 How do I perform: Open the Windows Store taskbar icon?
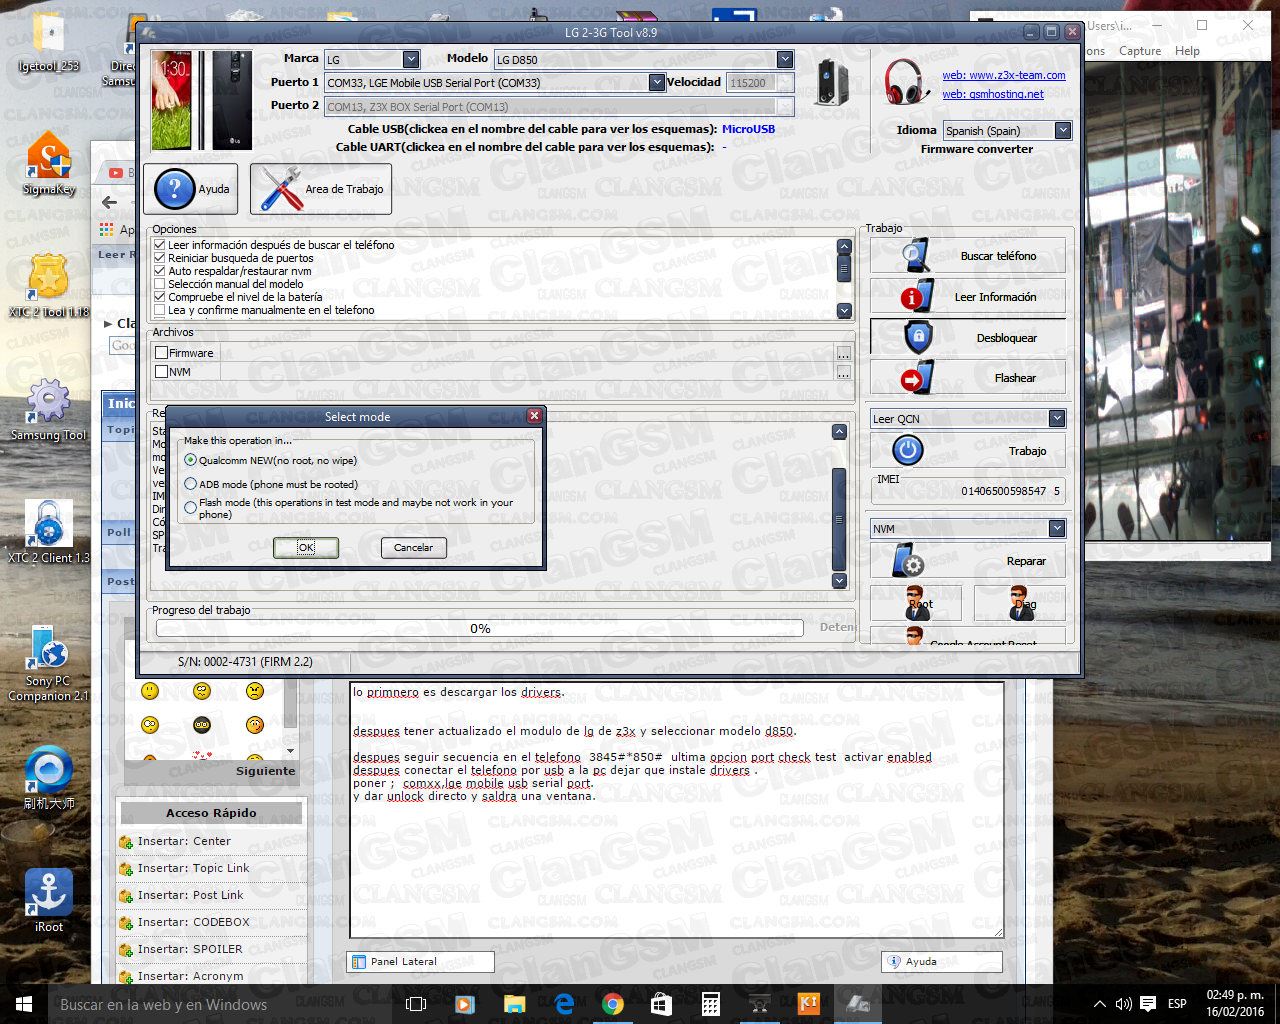(x=662, y=1004)
